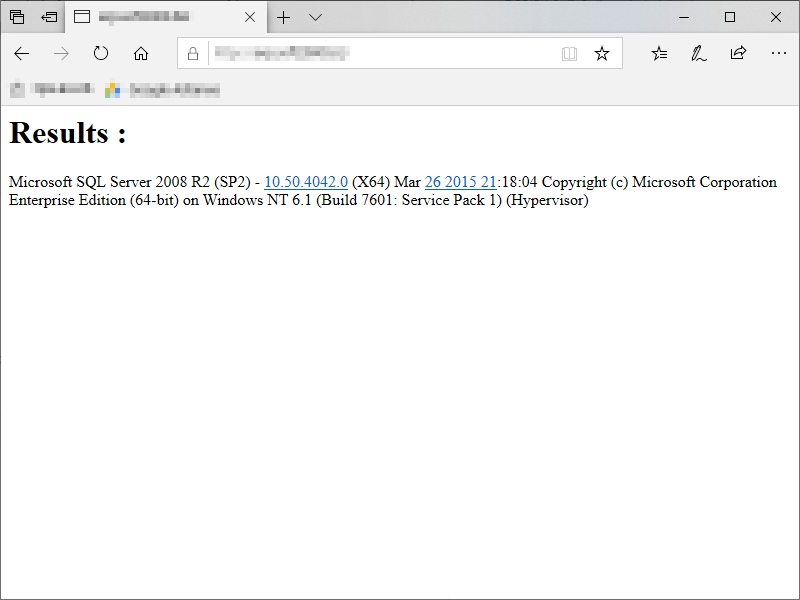The height and width of the screenshot is (600, 800).
Task: Open the 10.50.4042.0 version link
Action: point(306,182)
